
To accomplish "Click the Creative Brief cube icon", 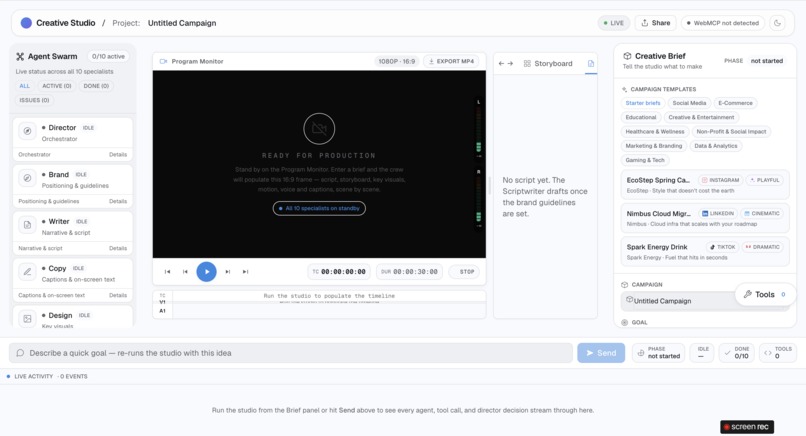I will [x=627, y=56].
